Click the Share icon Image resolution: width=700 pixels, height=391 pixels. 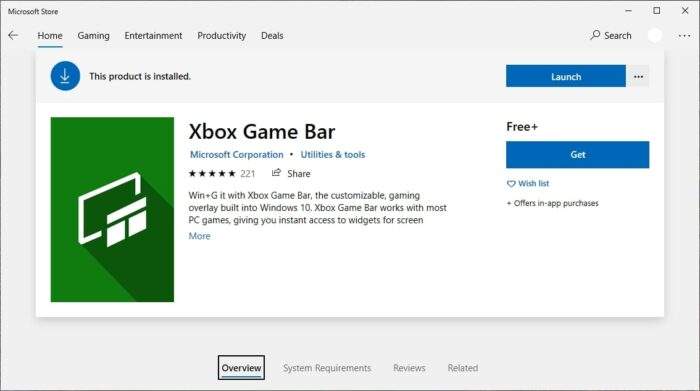click(x=276, y=173)
